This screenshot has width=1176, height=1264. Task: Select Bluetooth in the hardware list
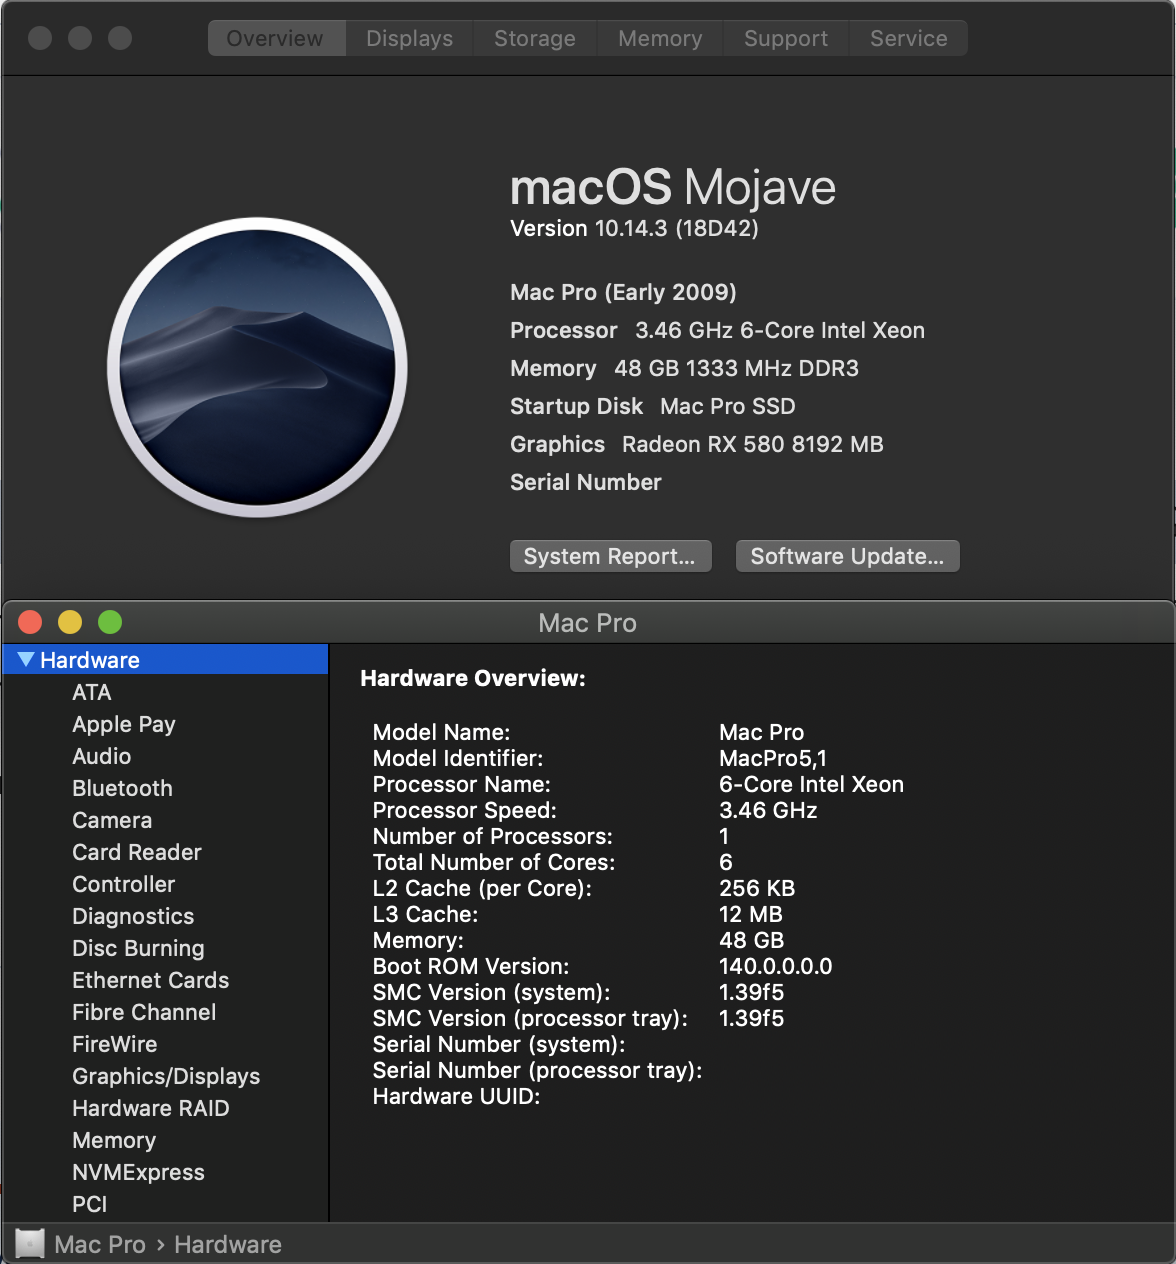click(x=122, y=788)
